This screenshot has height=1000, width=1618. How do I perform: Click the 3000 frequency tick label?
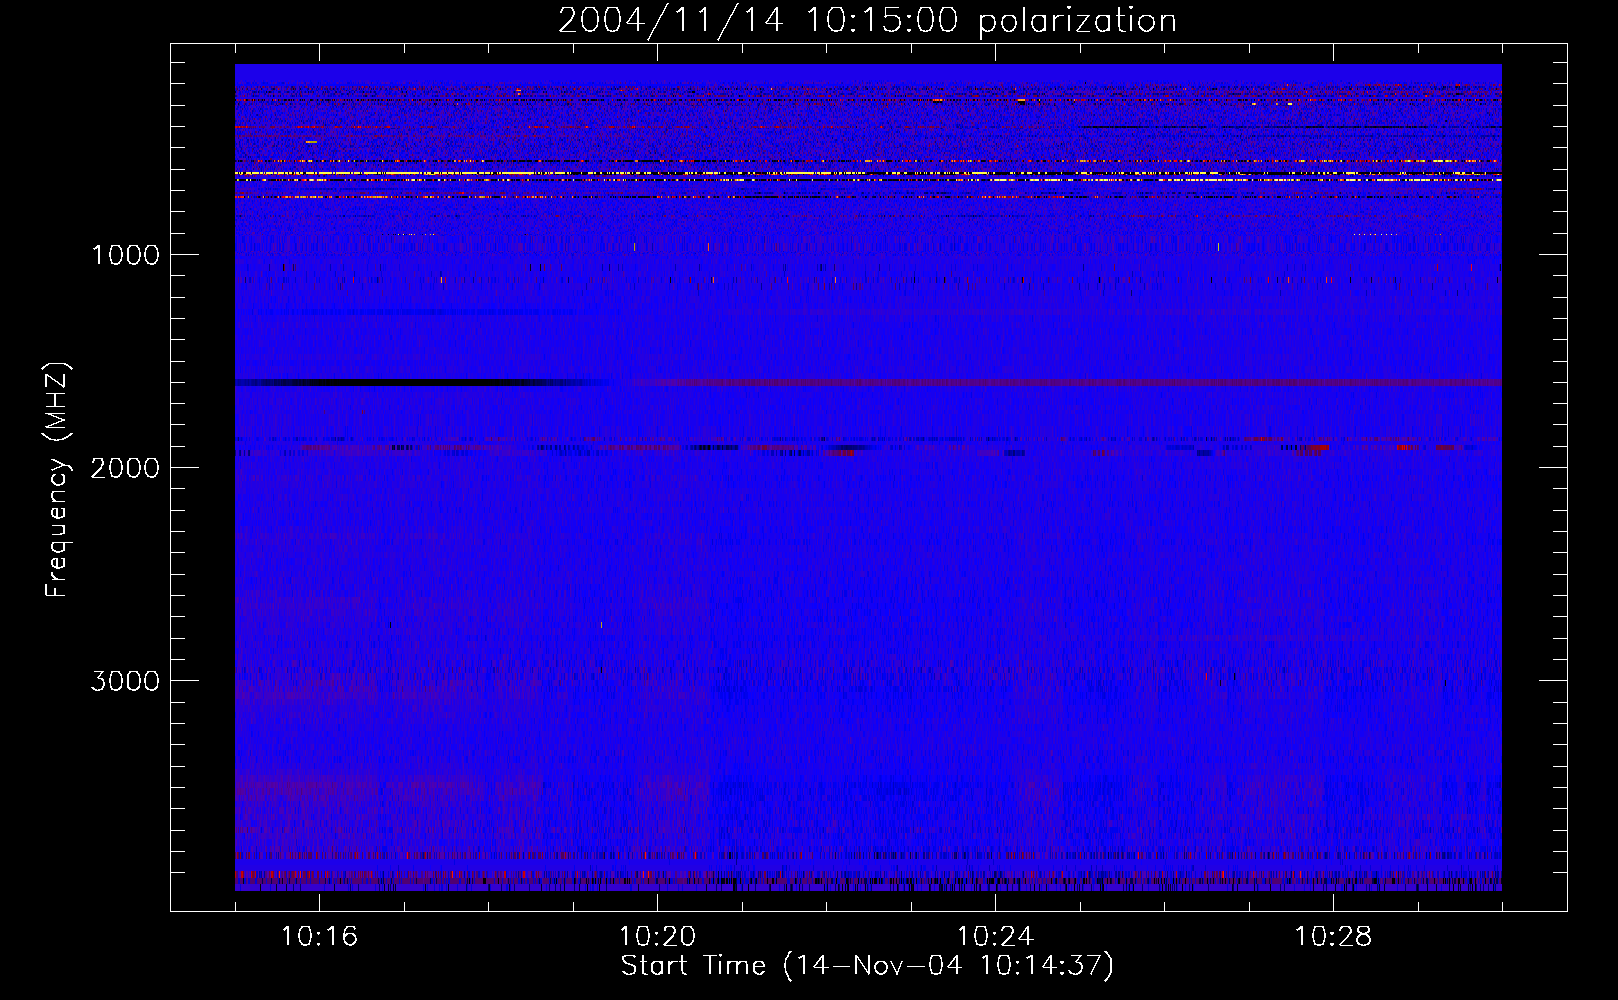(125, 681)
